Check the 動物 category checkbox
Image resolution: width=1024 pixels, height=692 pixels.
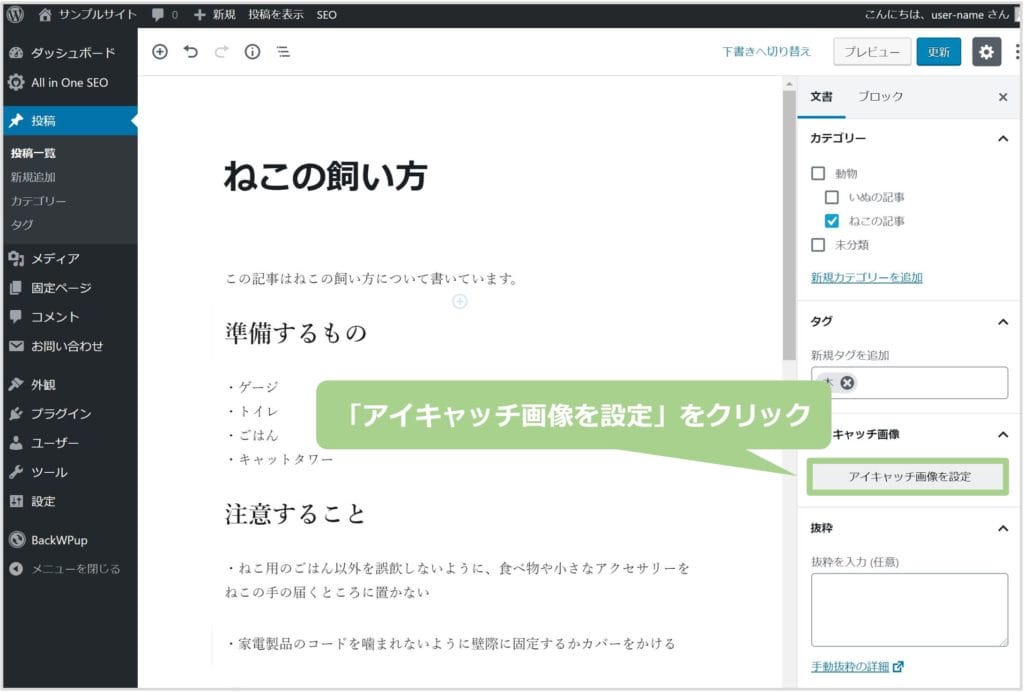(818, 173)
